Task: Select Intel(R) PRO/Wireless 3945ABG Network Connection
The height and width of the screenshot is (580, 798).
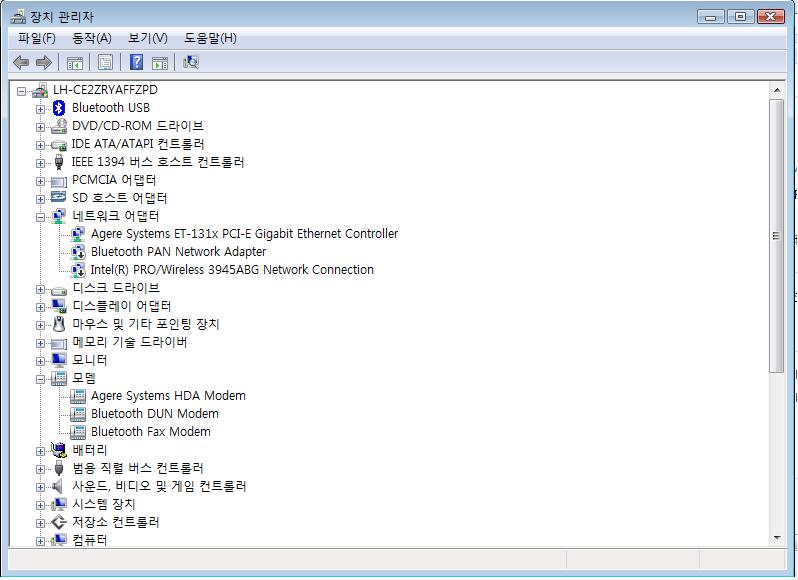Action: [232, 270]
